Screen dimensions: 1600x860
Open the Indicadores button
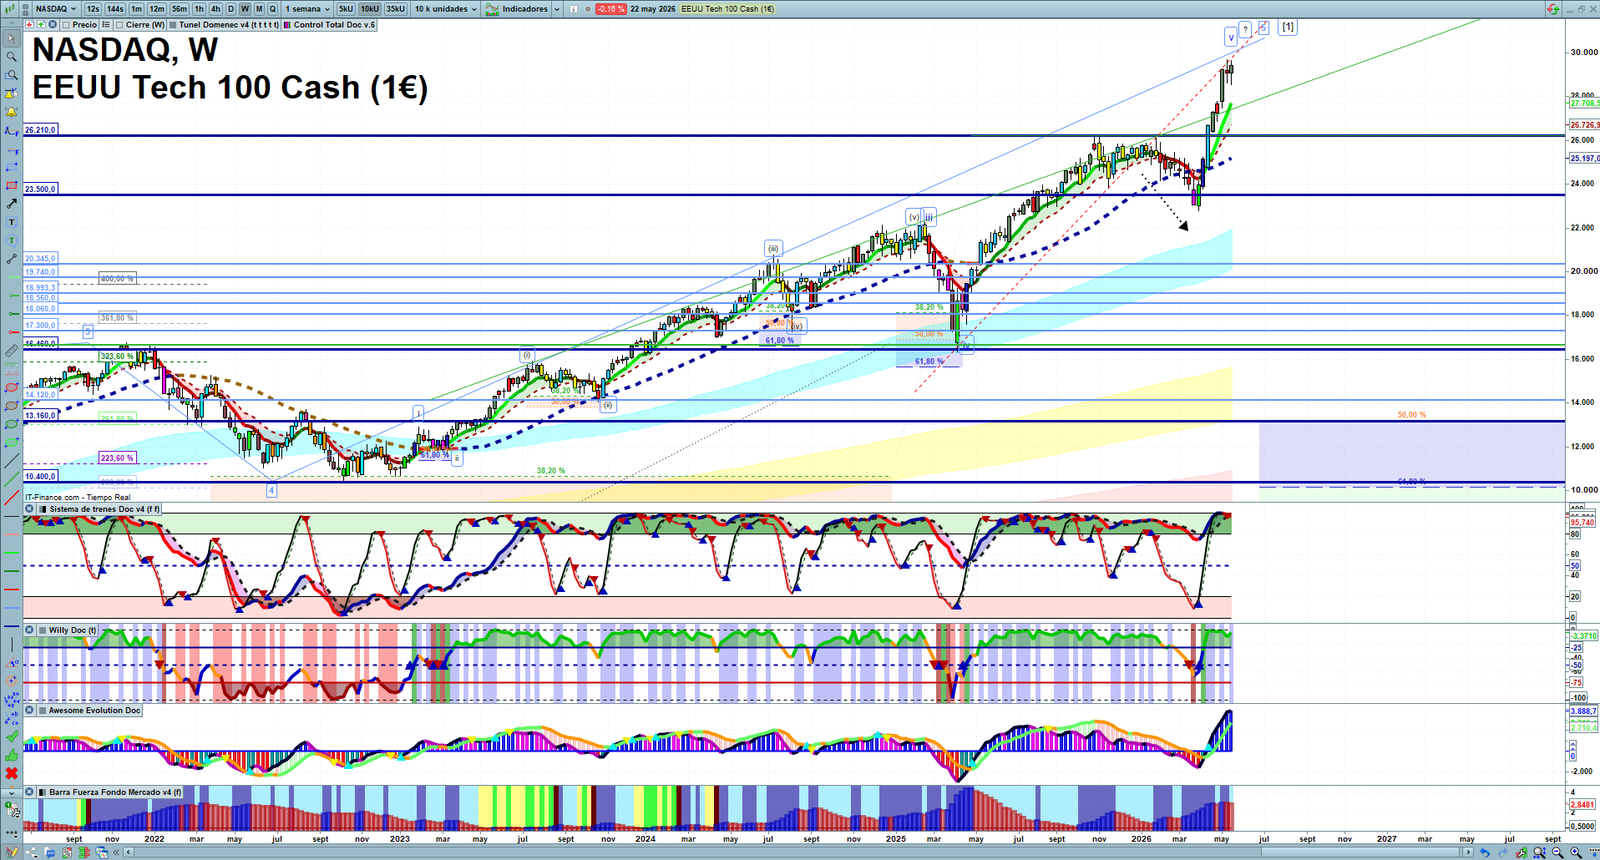(518, 9)
